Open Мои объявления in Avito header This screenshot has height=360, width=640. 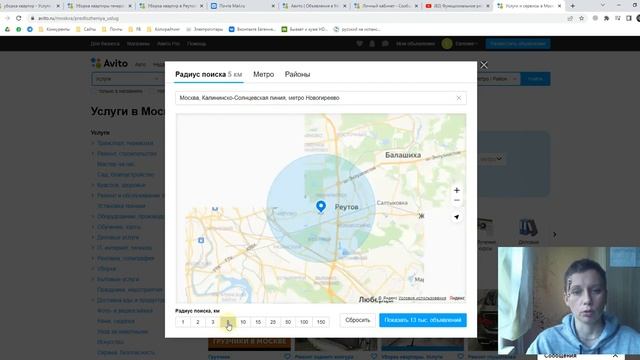coord(415,44)
